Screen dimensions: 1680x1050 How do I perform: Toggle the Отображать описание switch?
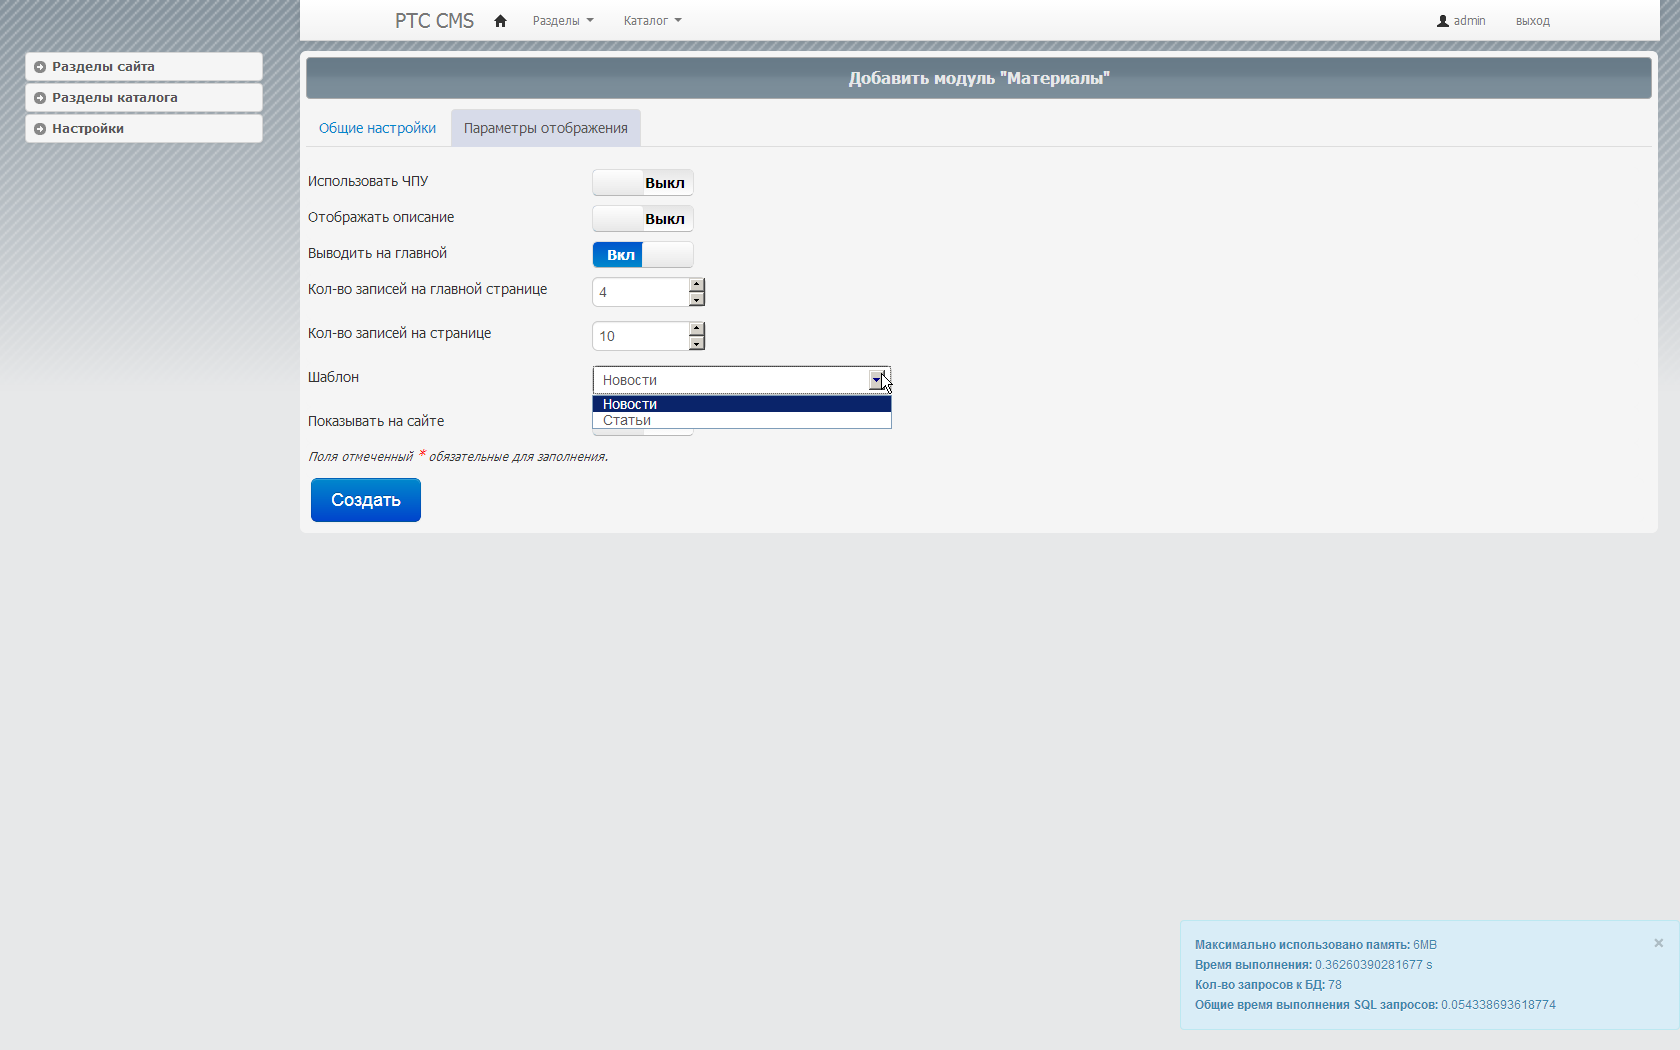643,219
